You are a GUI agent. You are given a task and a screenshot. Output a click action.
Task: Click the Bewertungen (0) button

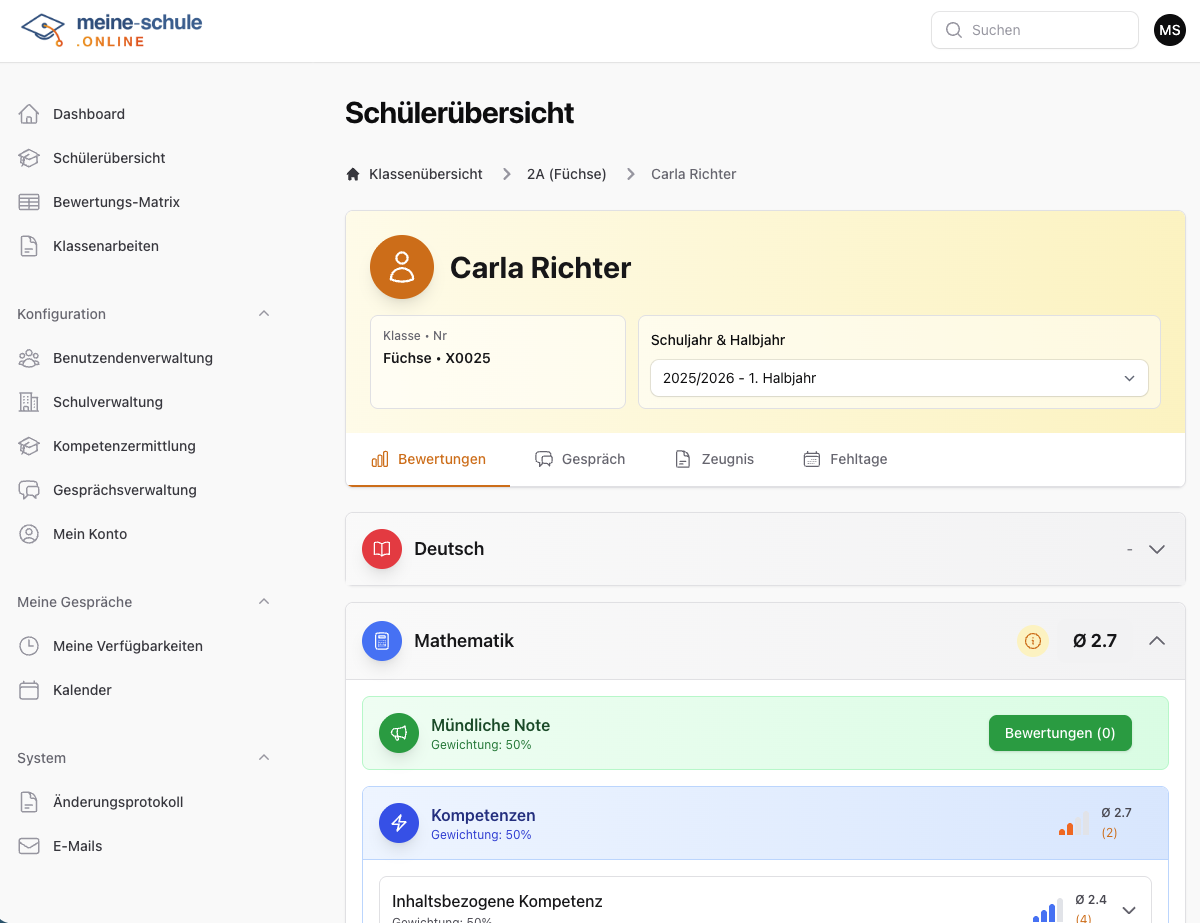coord(1060,732)
